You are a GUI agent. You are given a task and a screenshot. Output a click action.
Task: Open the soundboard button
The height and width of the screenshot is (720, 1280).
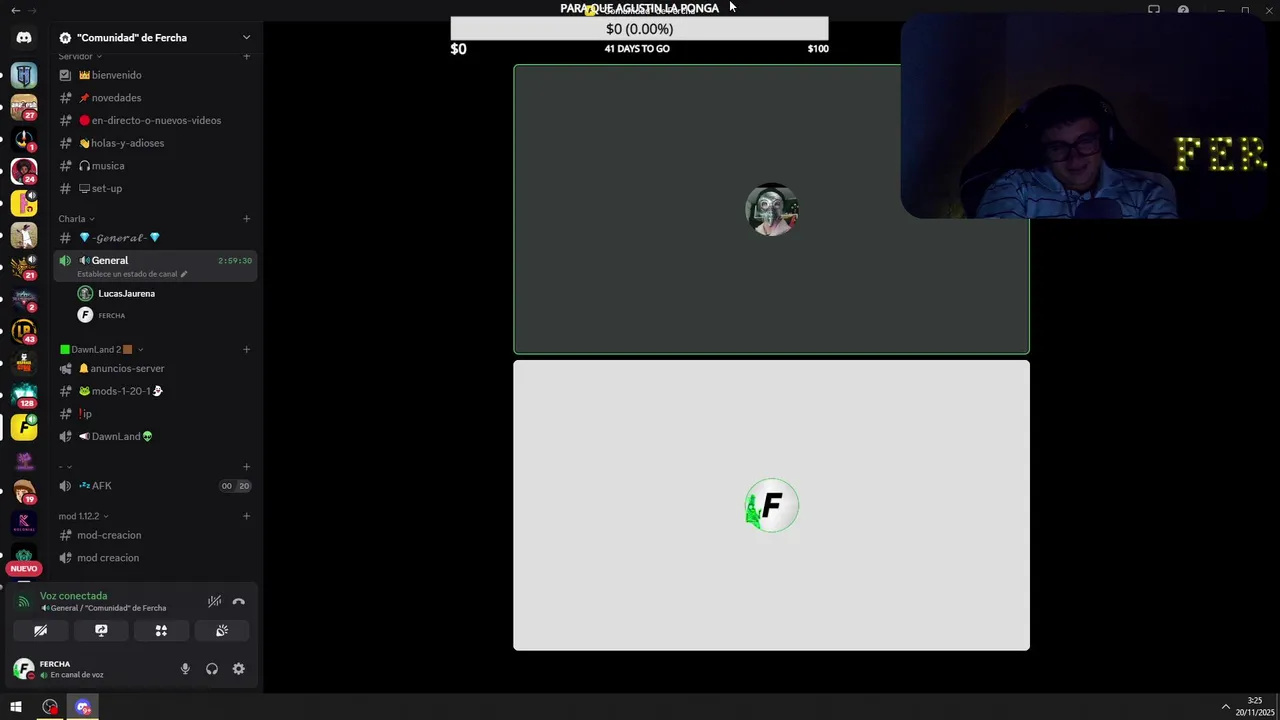coord(222,631)
